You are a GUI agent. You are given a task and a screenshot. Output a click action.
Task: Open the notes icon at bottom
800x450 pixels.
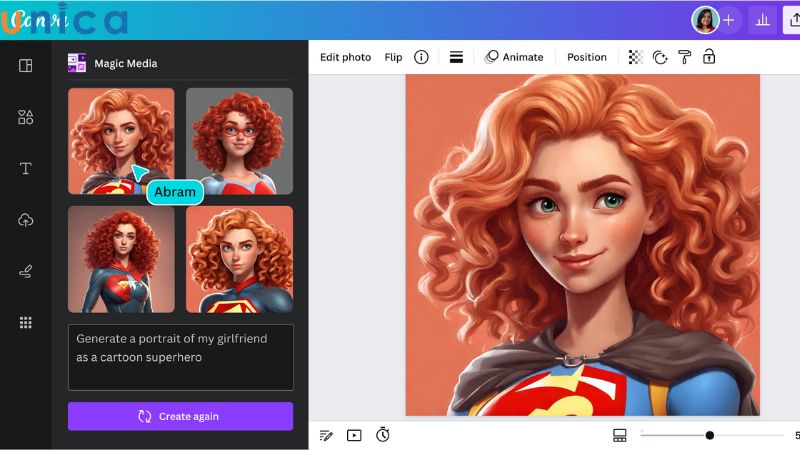click(326, 435)
